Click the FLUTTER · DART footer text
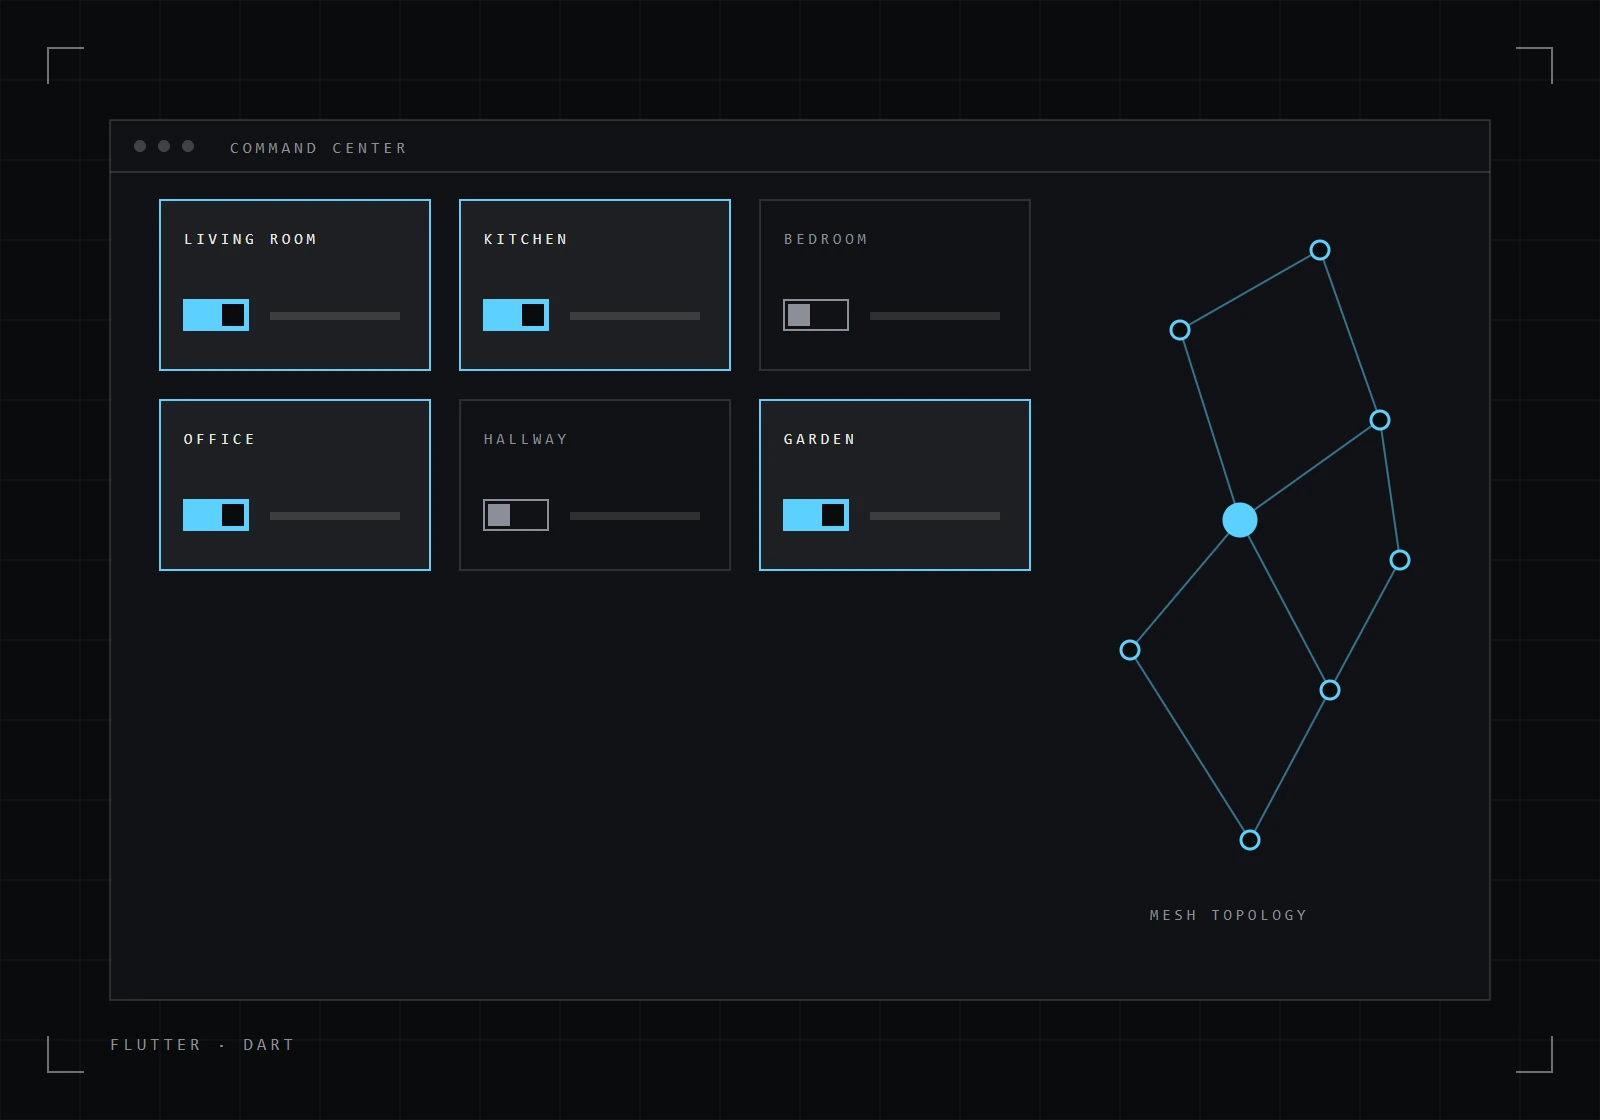The height and width of the screenshot is (1120, 1600). pyautogui.click(x=203, y=1044)
